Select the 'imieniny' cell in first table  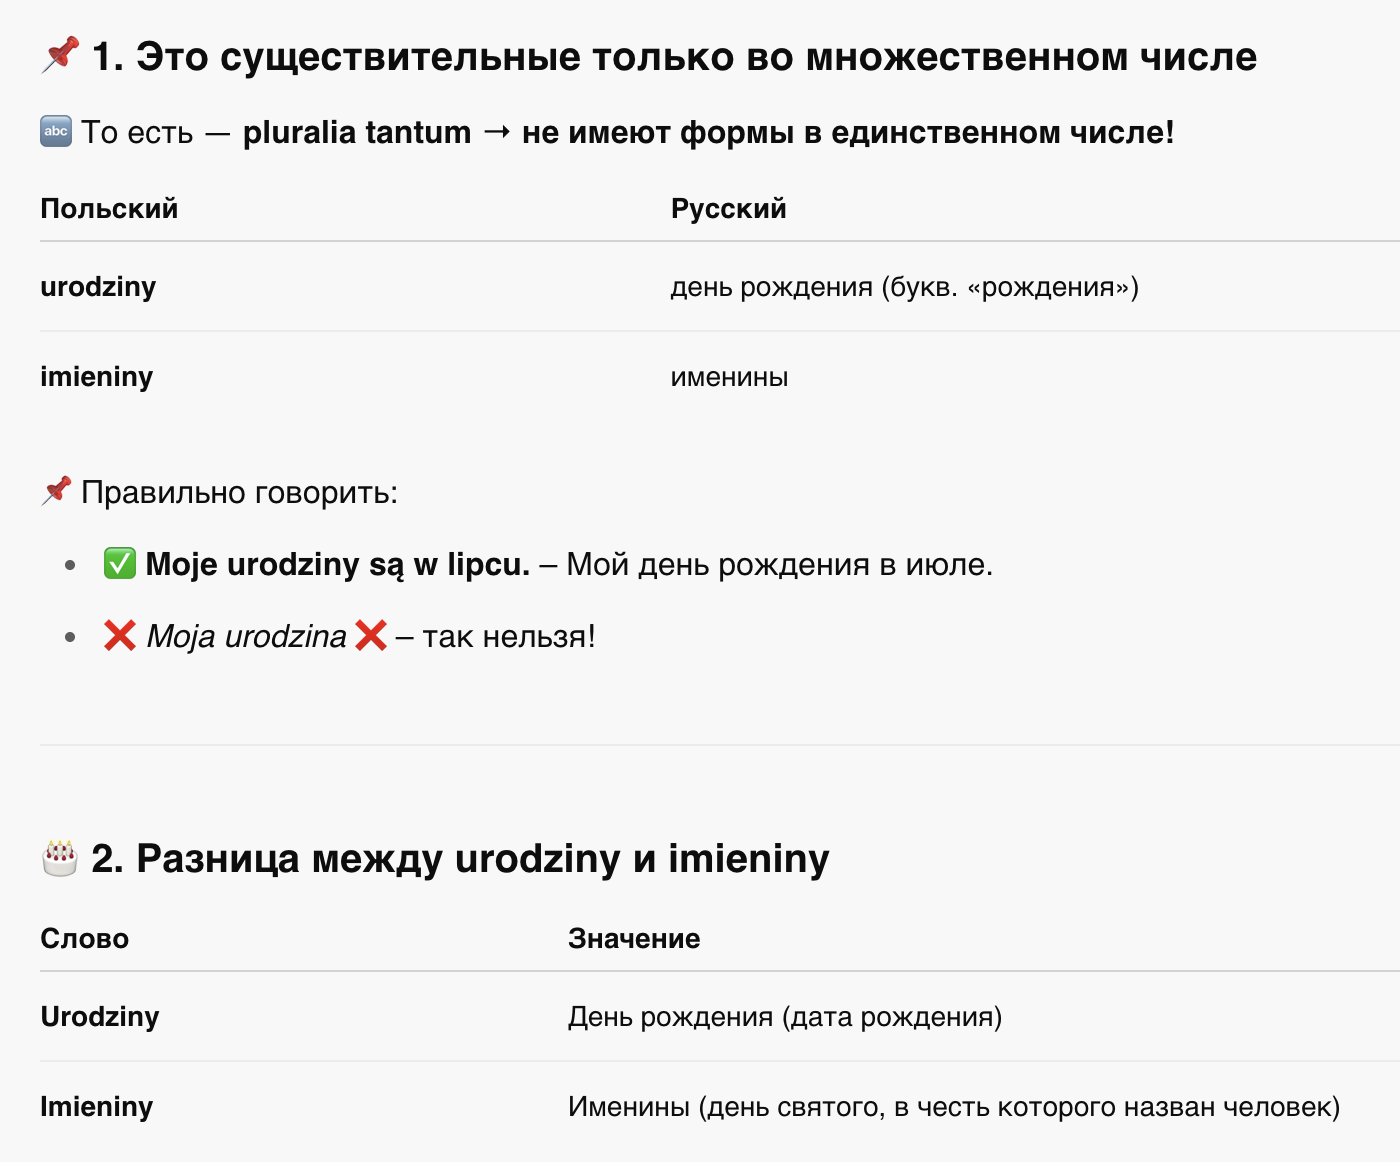tap(97, 377)
